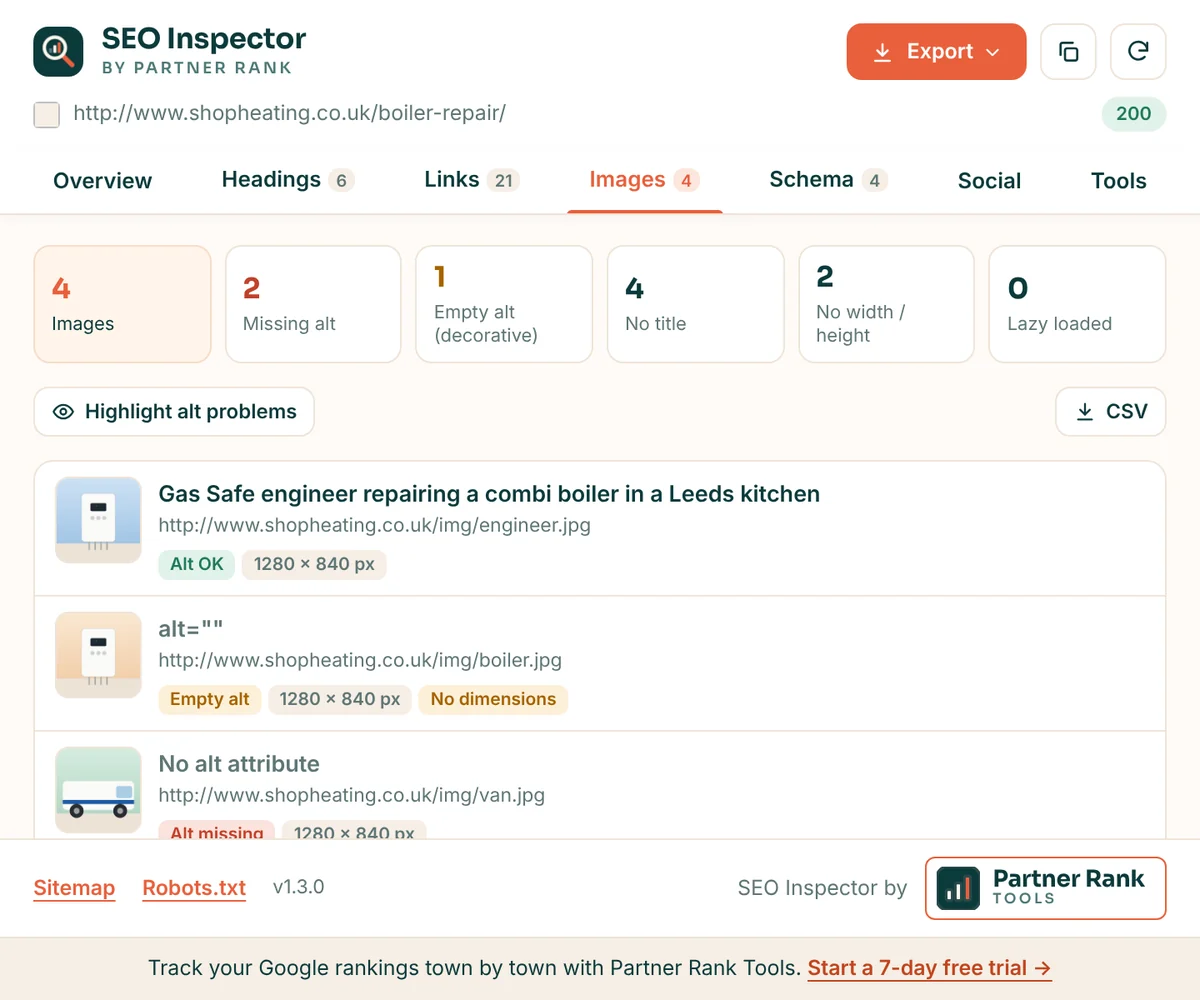
Task: Switch to the Overview tab
Action: (103, 181)
